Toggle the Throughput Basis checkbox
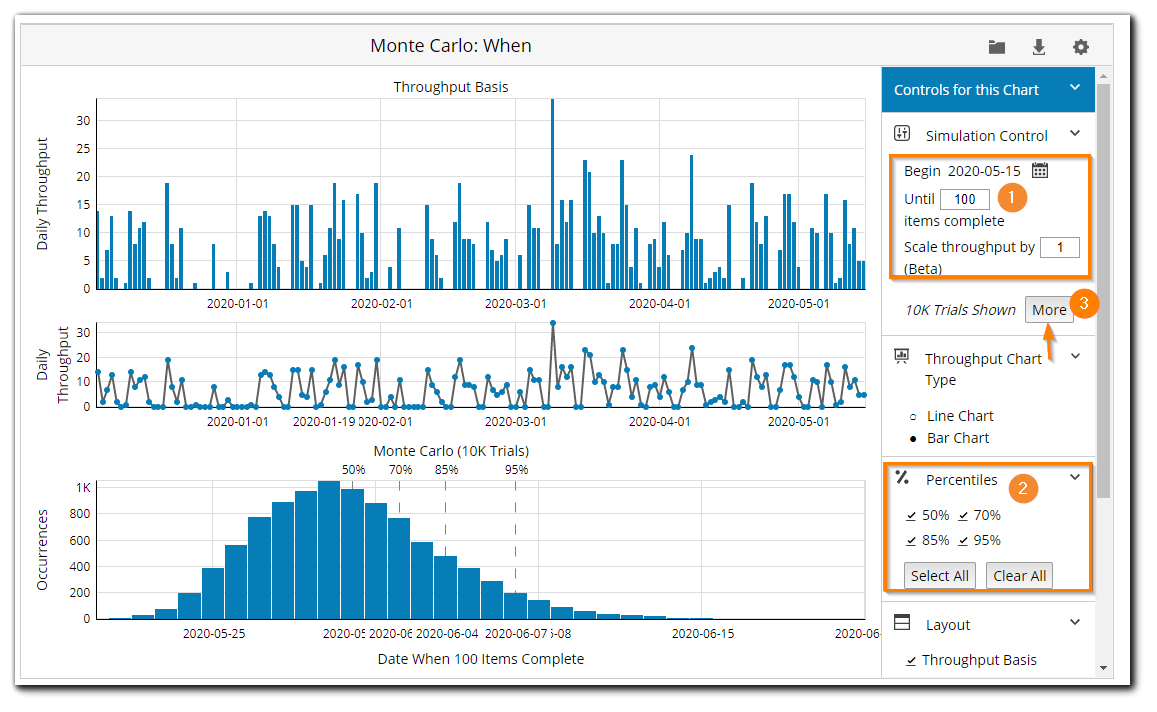1157x712 pixels. [x=913, y=659]
